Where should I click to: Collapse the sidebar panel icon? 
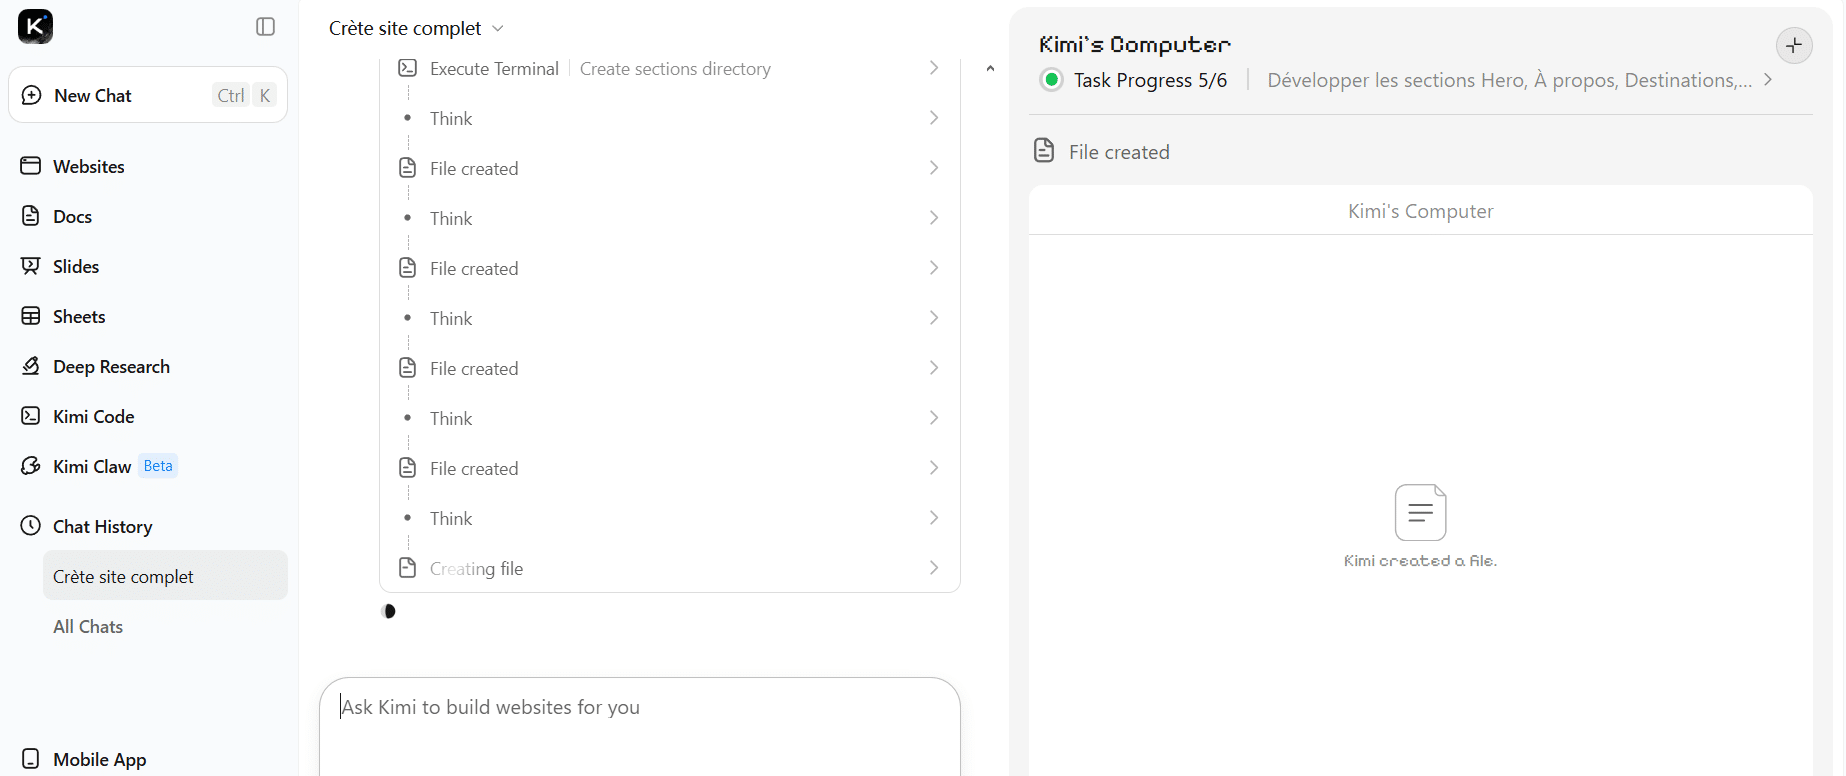[x=265, y=27]
